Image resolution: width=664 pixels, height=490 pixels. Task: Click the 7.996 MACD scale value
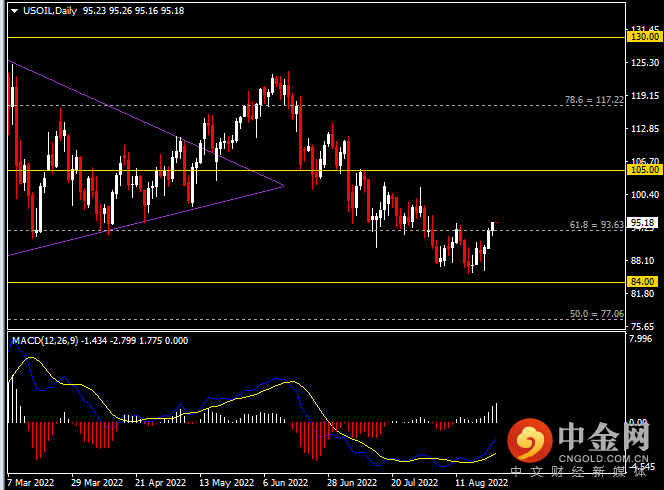641,339
